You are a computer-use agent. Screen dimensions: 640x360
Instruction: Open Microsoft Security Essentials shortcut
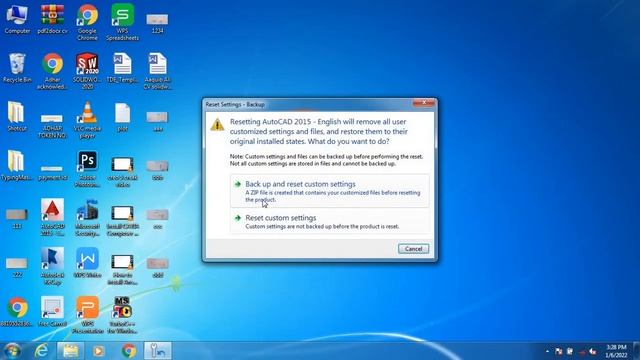(87, 218)
